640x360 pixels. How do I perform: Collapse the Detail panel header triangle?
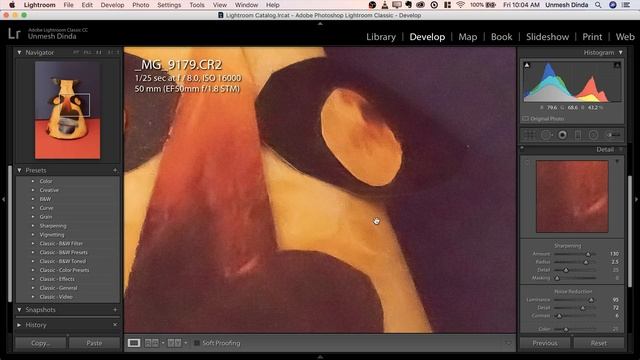coord(620,149)
